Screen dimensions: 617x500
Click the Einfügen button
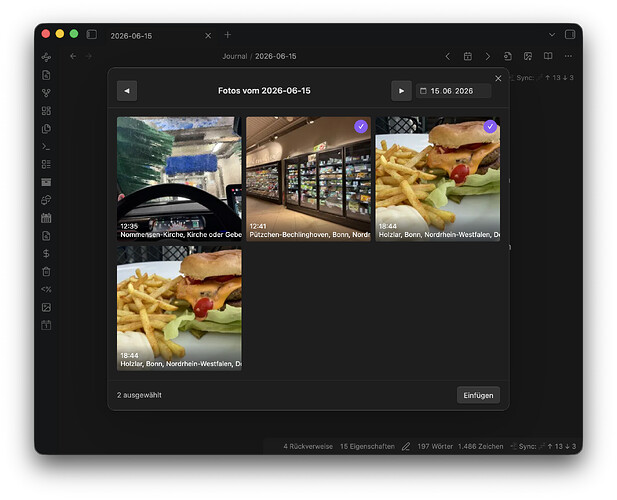(x=478, y=395)
